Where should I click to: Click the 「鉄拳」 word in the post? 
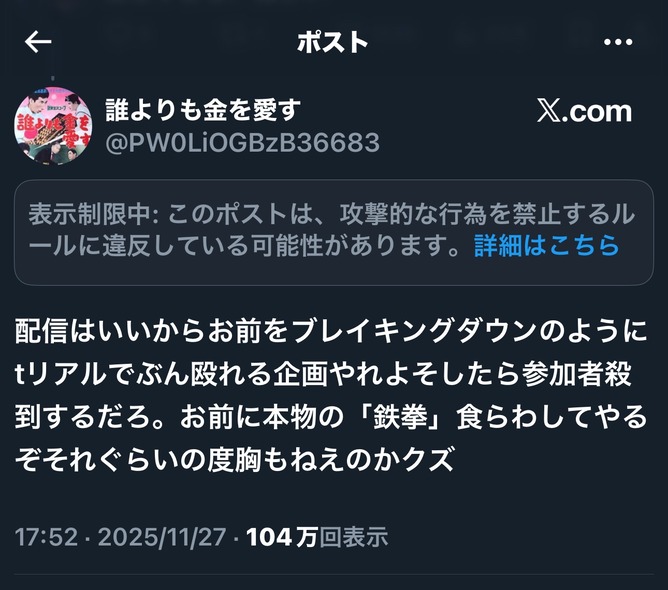[x=400, y=417]
